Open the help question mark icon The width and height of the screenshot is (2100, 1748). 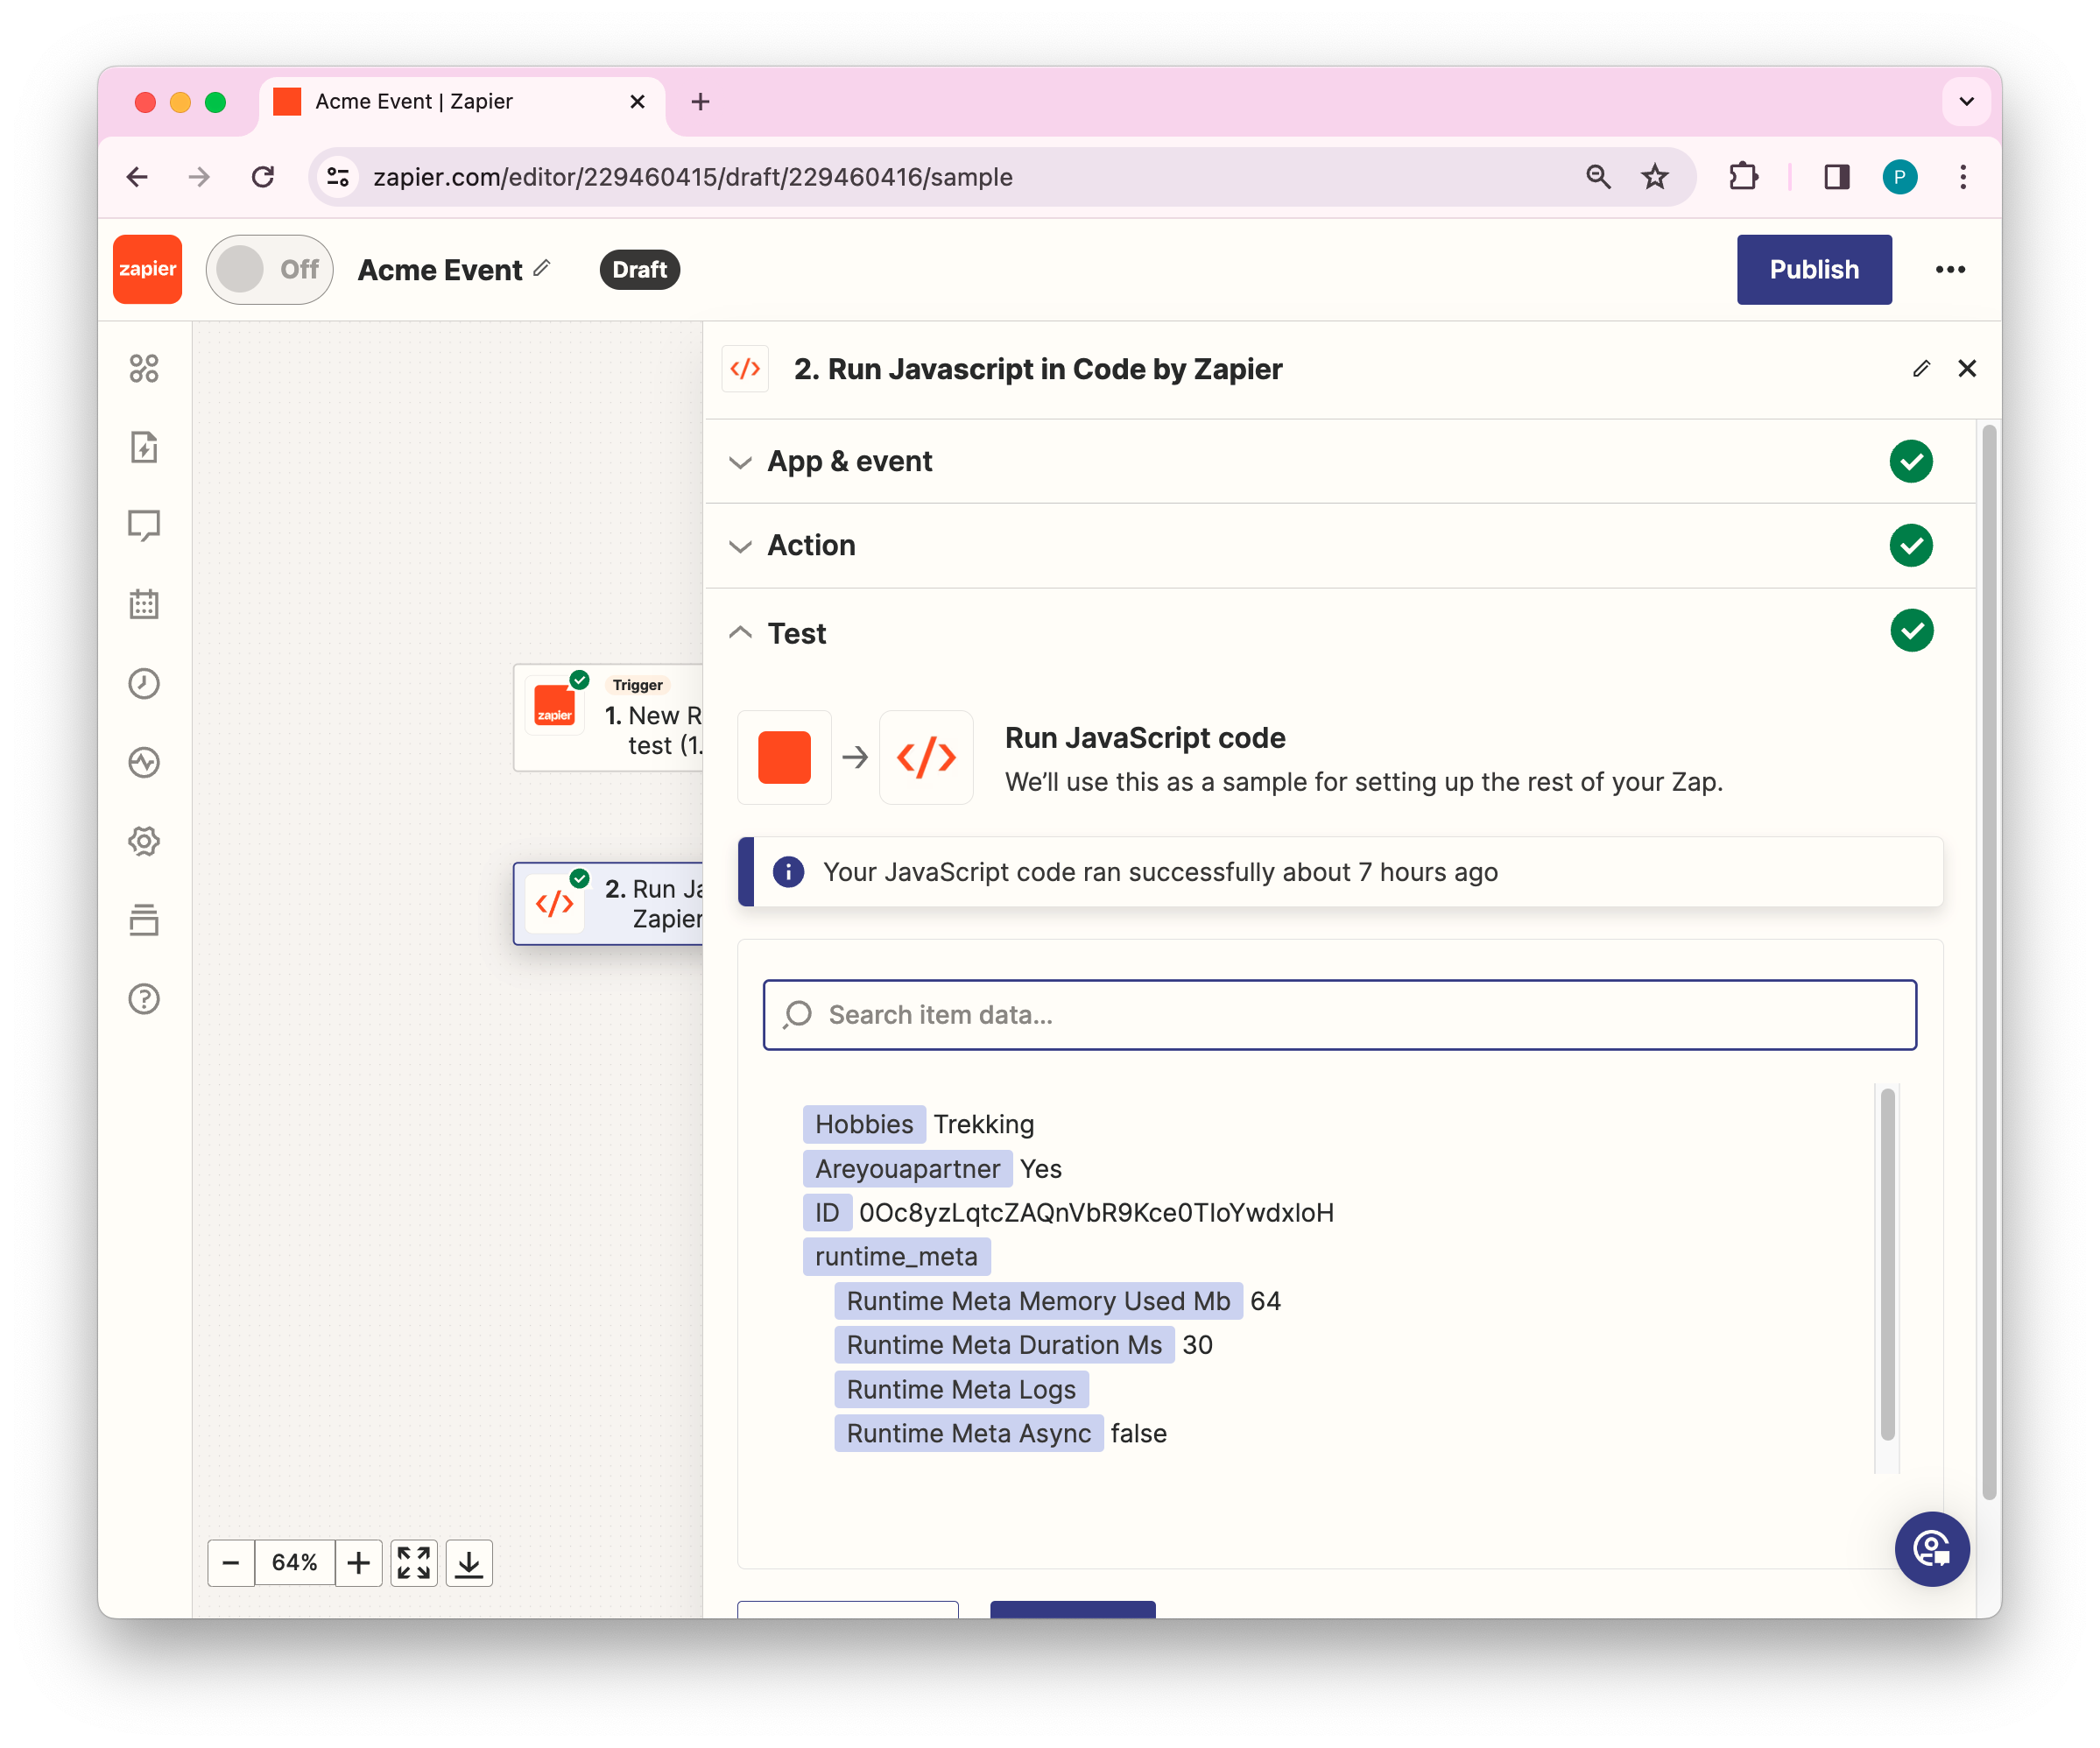(x=144, y=999)
